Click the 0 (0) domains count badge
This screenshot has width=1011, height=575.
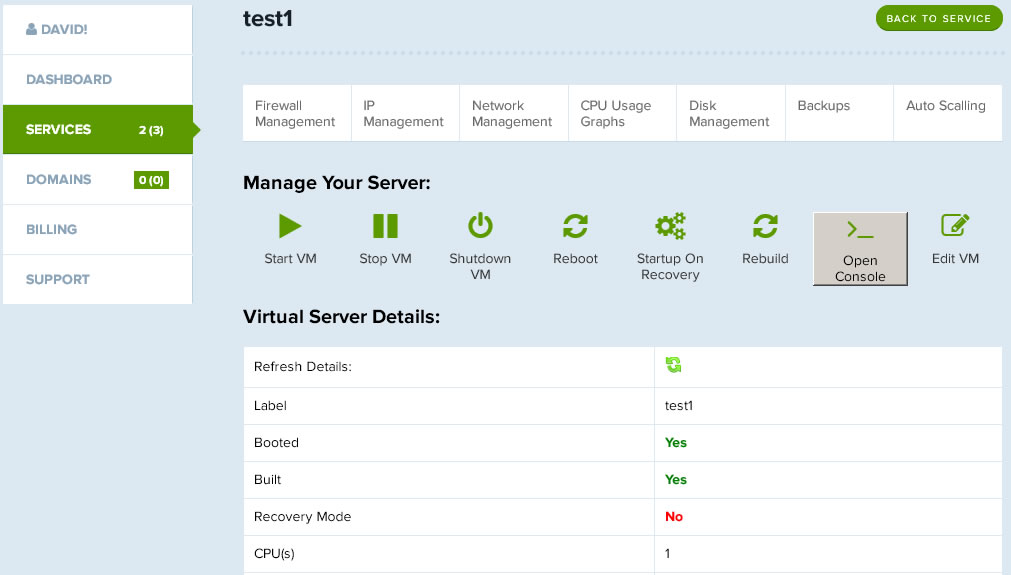click(152, 180)
